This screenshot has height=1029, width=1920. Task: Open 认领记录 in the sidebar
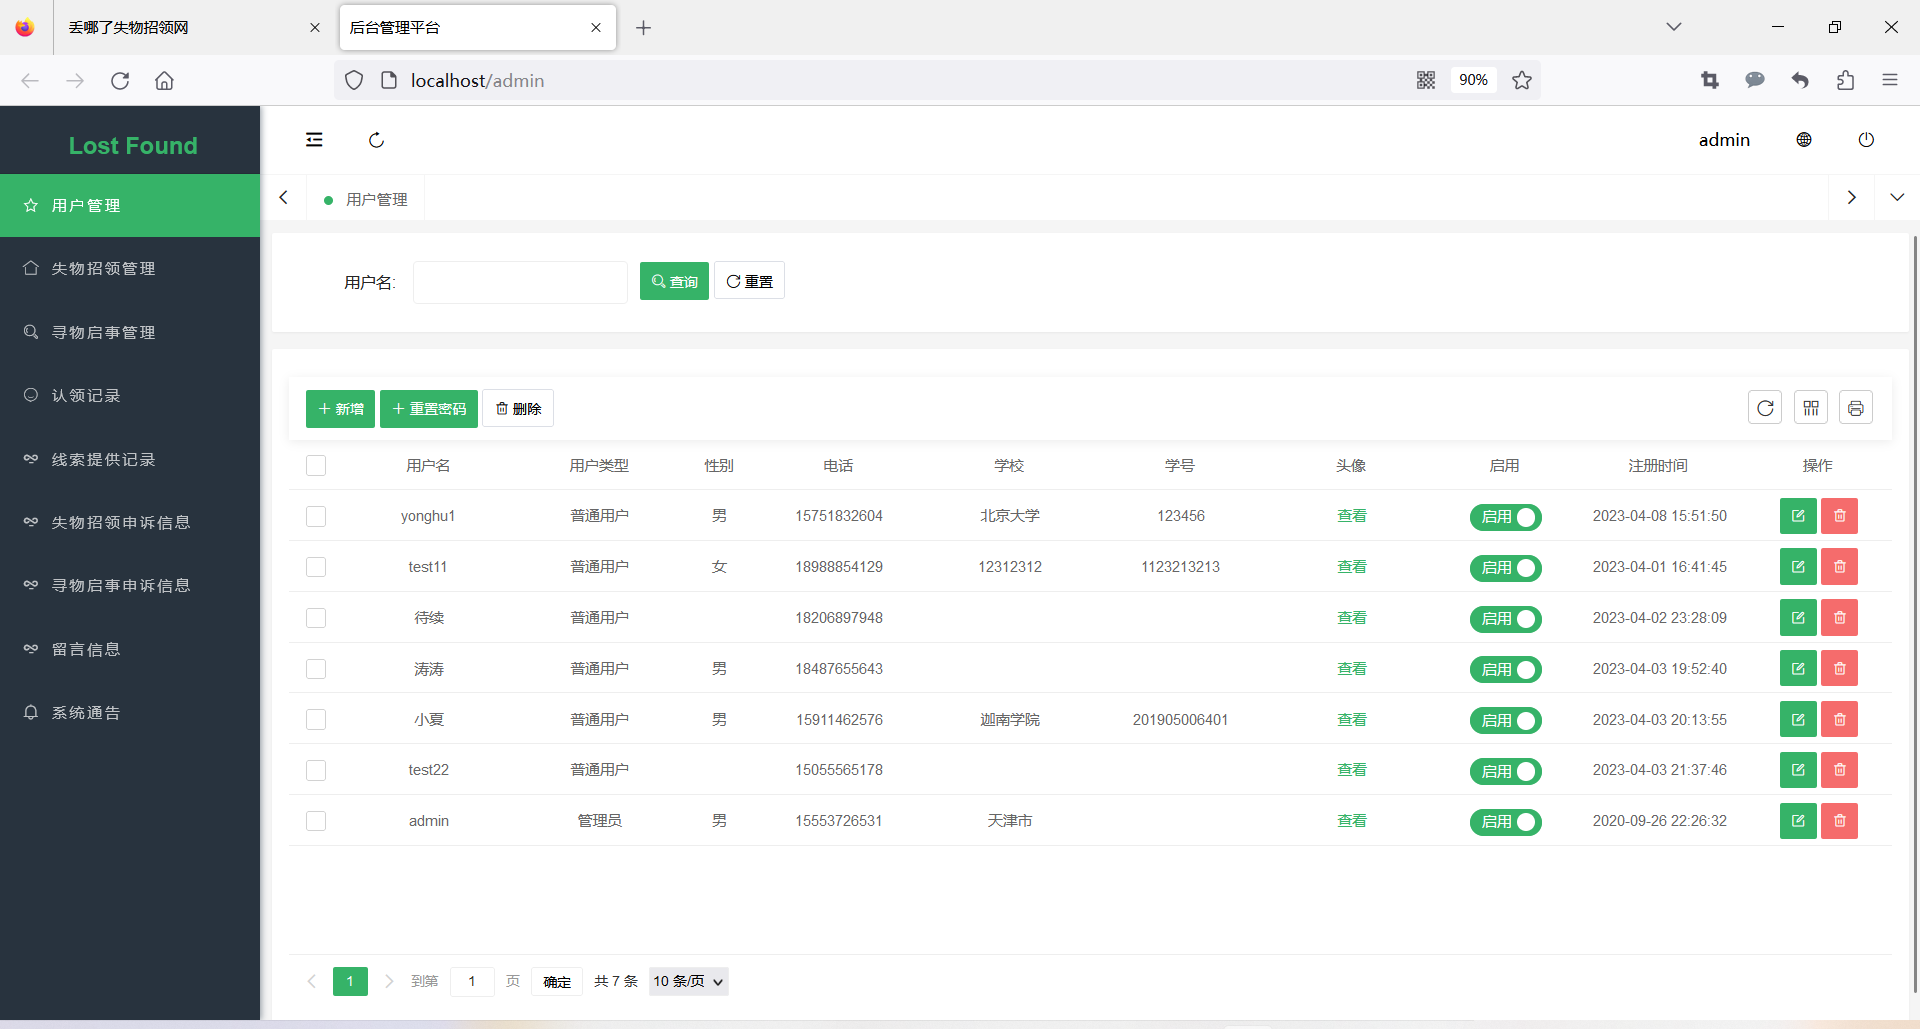click(x=130, y=396)
